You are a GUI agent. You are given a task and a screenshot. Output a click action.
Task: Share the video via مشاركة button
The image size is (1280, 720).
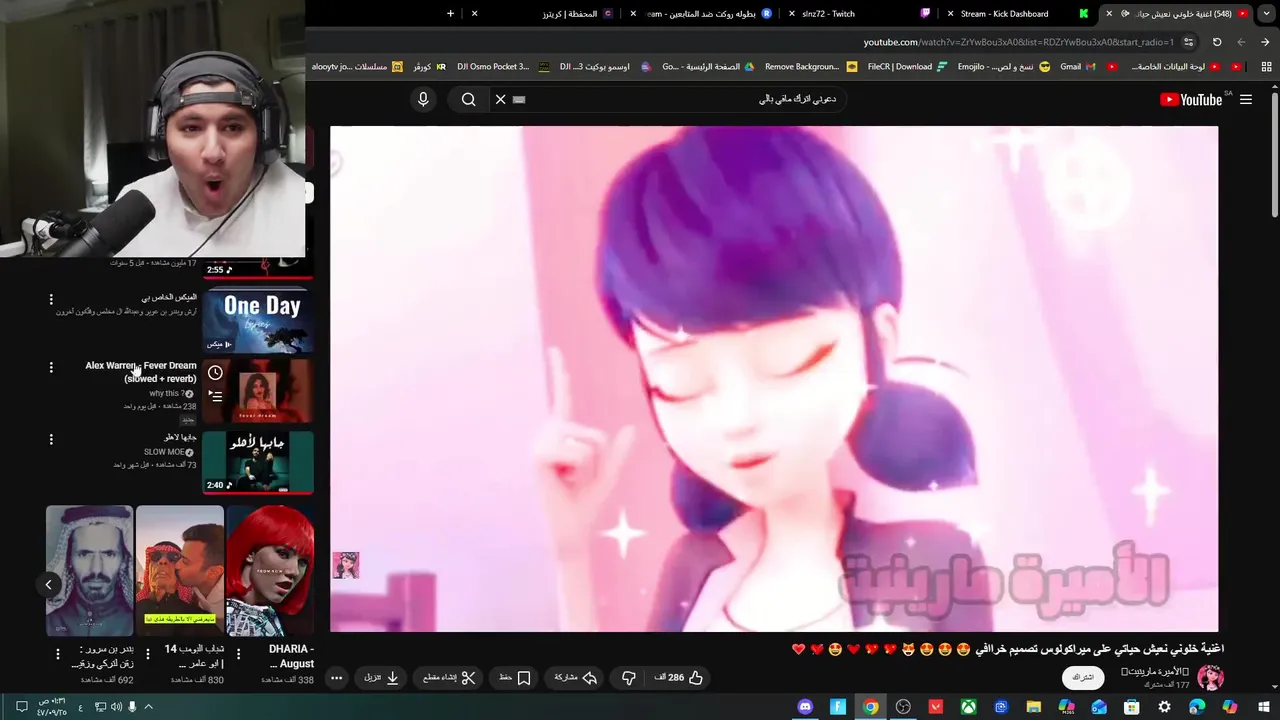click(x=575, y=677)
